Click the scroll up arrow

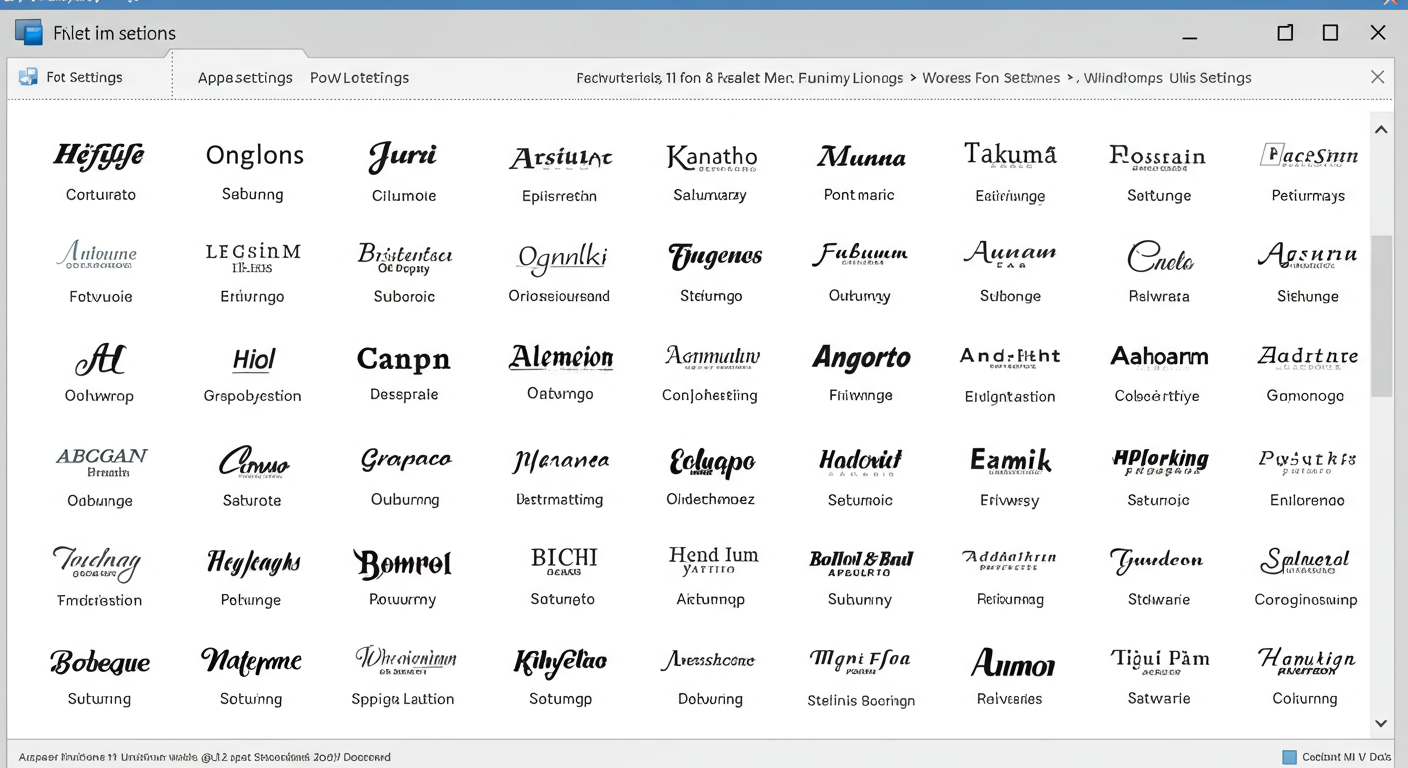[x=1381, y=130]
